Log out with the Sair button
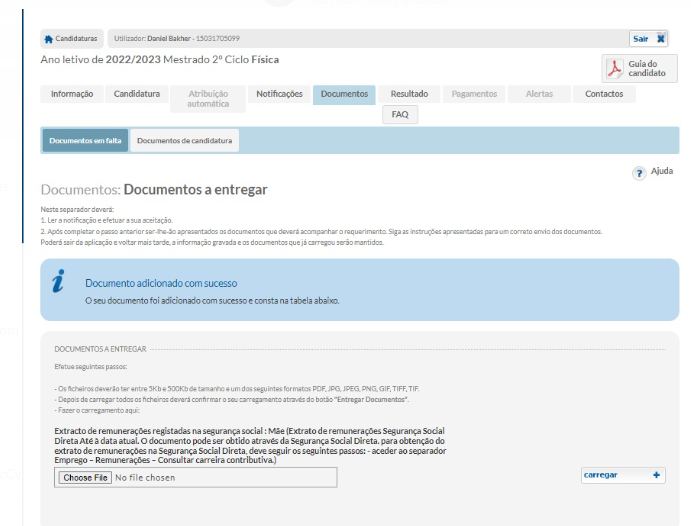Image resolution: width=691 pixels, height=526 pixels. click(x=648, y=39)
